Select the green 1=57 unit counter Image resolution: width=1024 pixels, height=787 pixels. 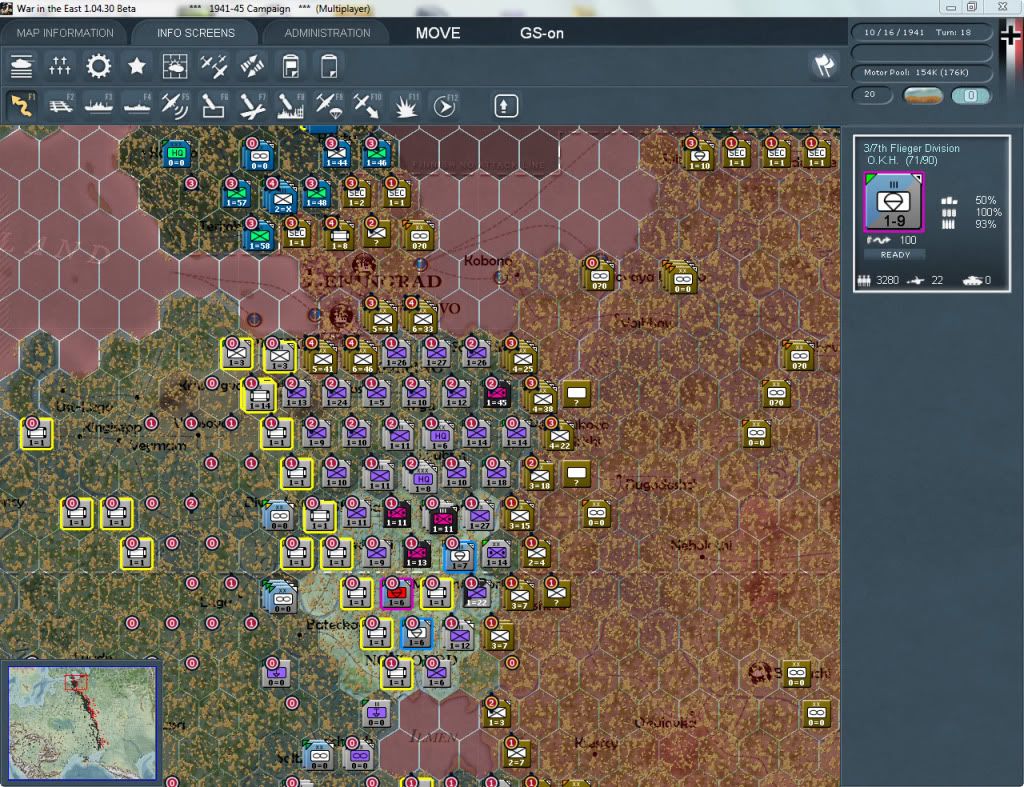(236, 195)
